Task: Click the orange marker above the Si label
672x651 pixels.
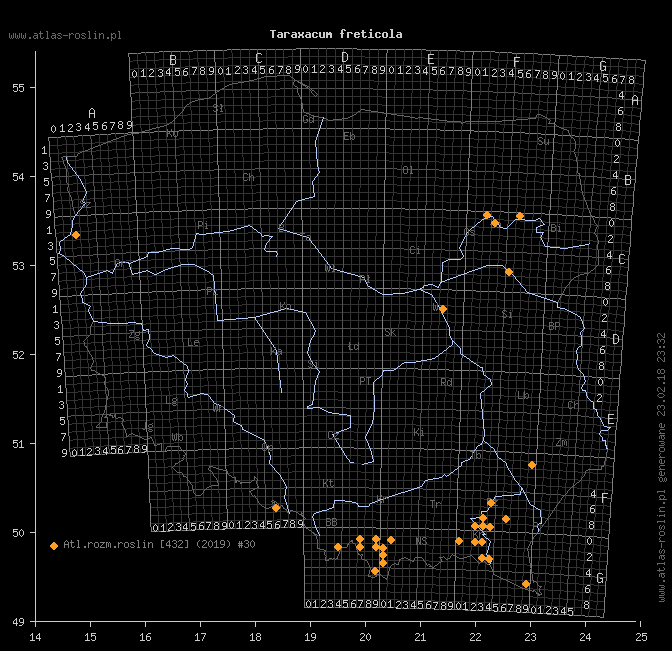Action: pos(509,272)
